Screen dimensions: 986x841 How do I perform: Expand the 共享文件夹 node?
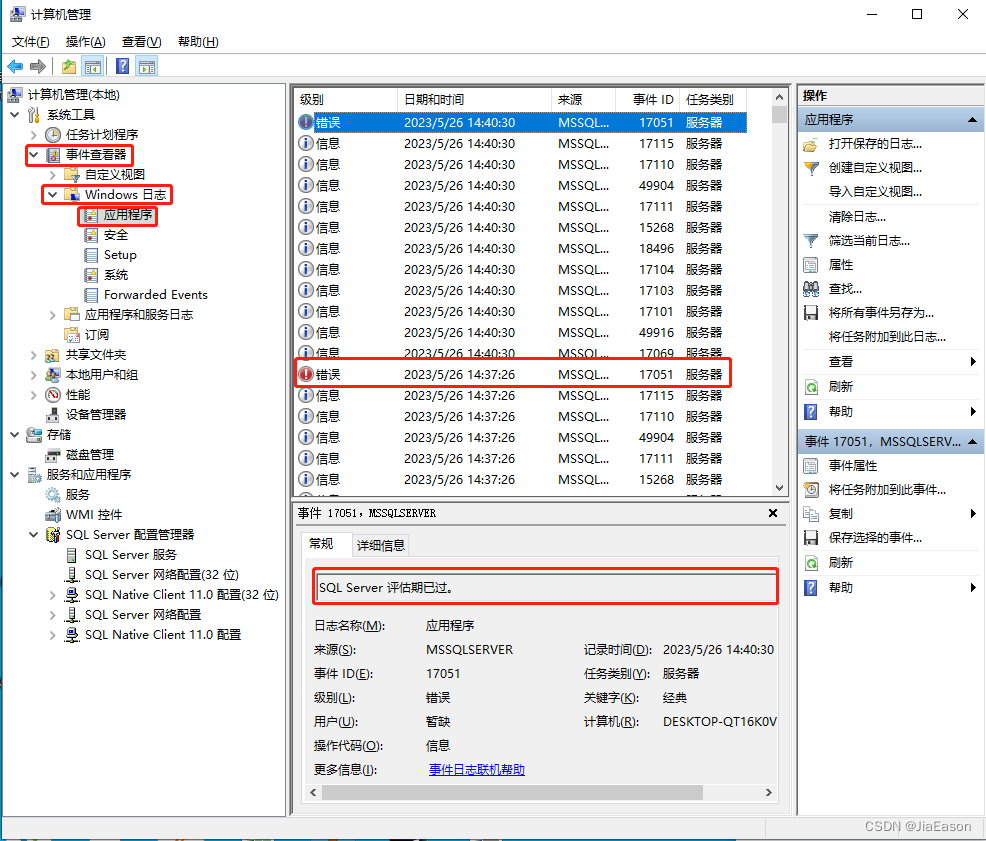click(x=34, y=355)
